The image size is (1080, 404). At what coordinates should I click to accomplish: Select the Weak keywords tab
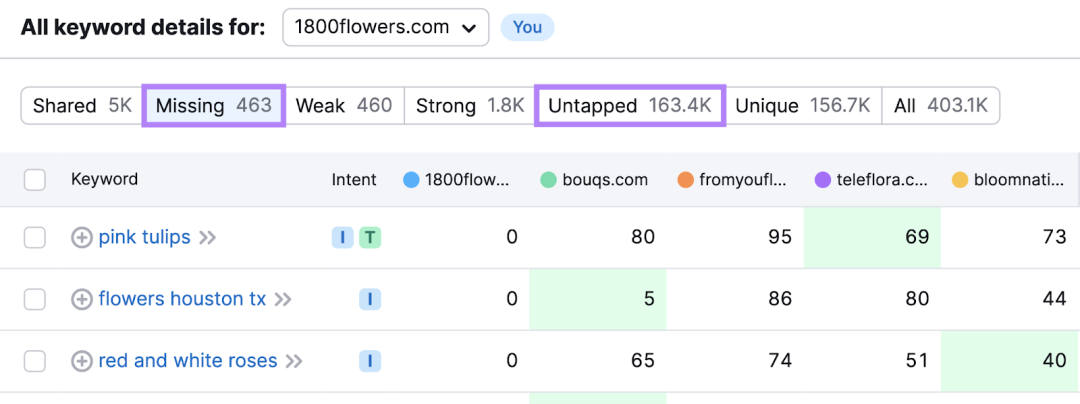tap(344, 106)
